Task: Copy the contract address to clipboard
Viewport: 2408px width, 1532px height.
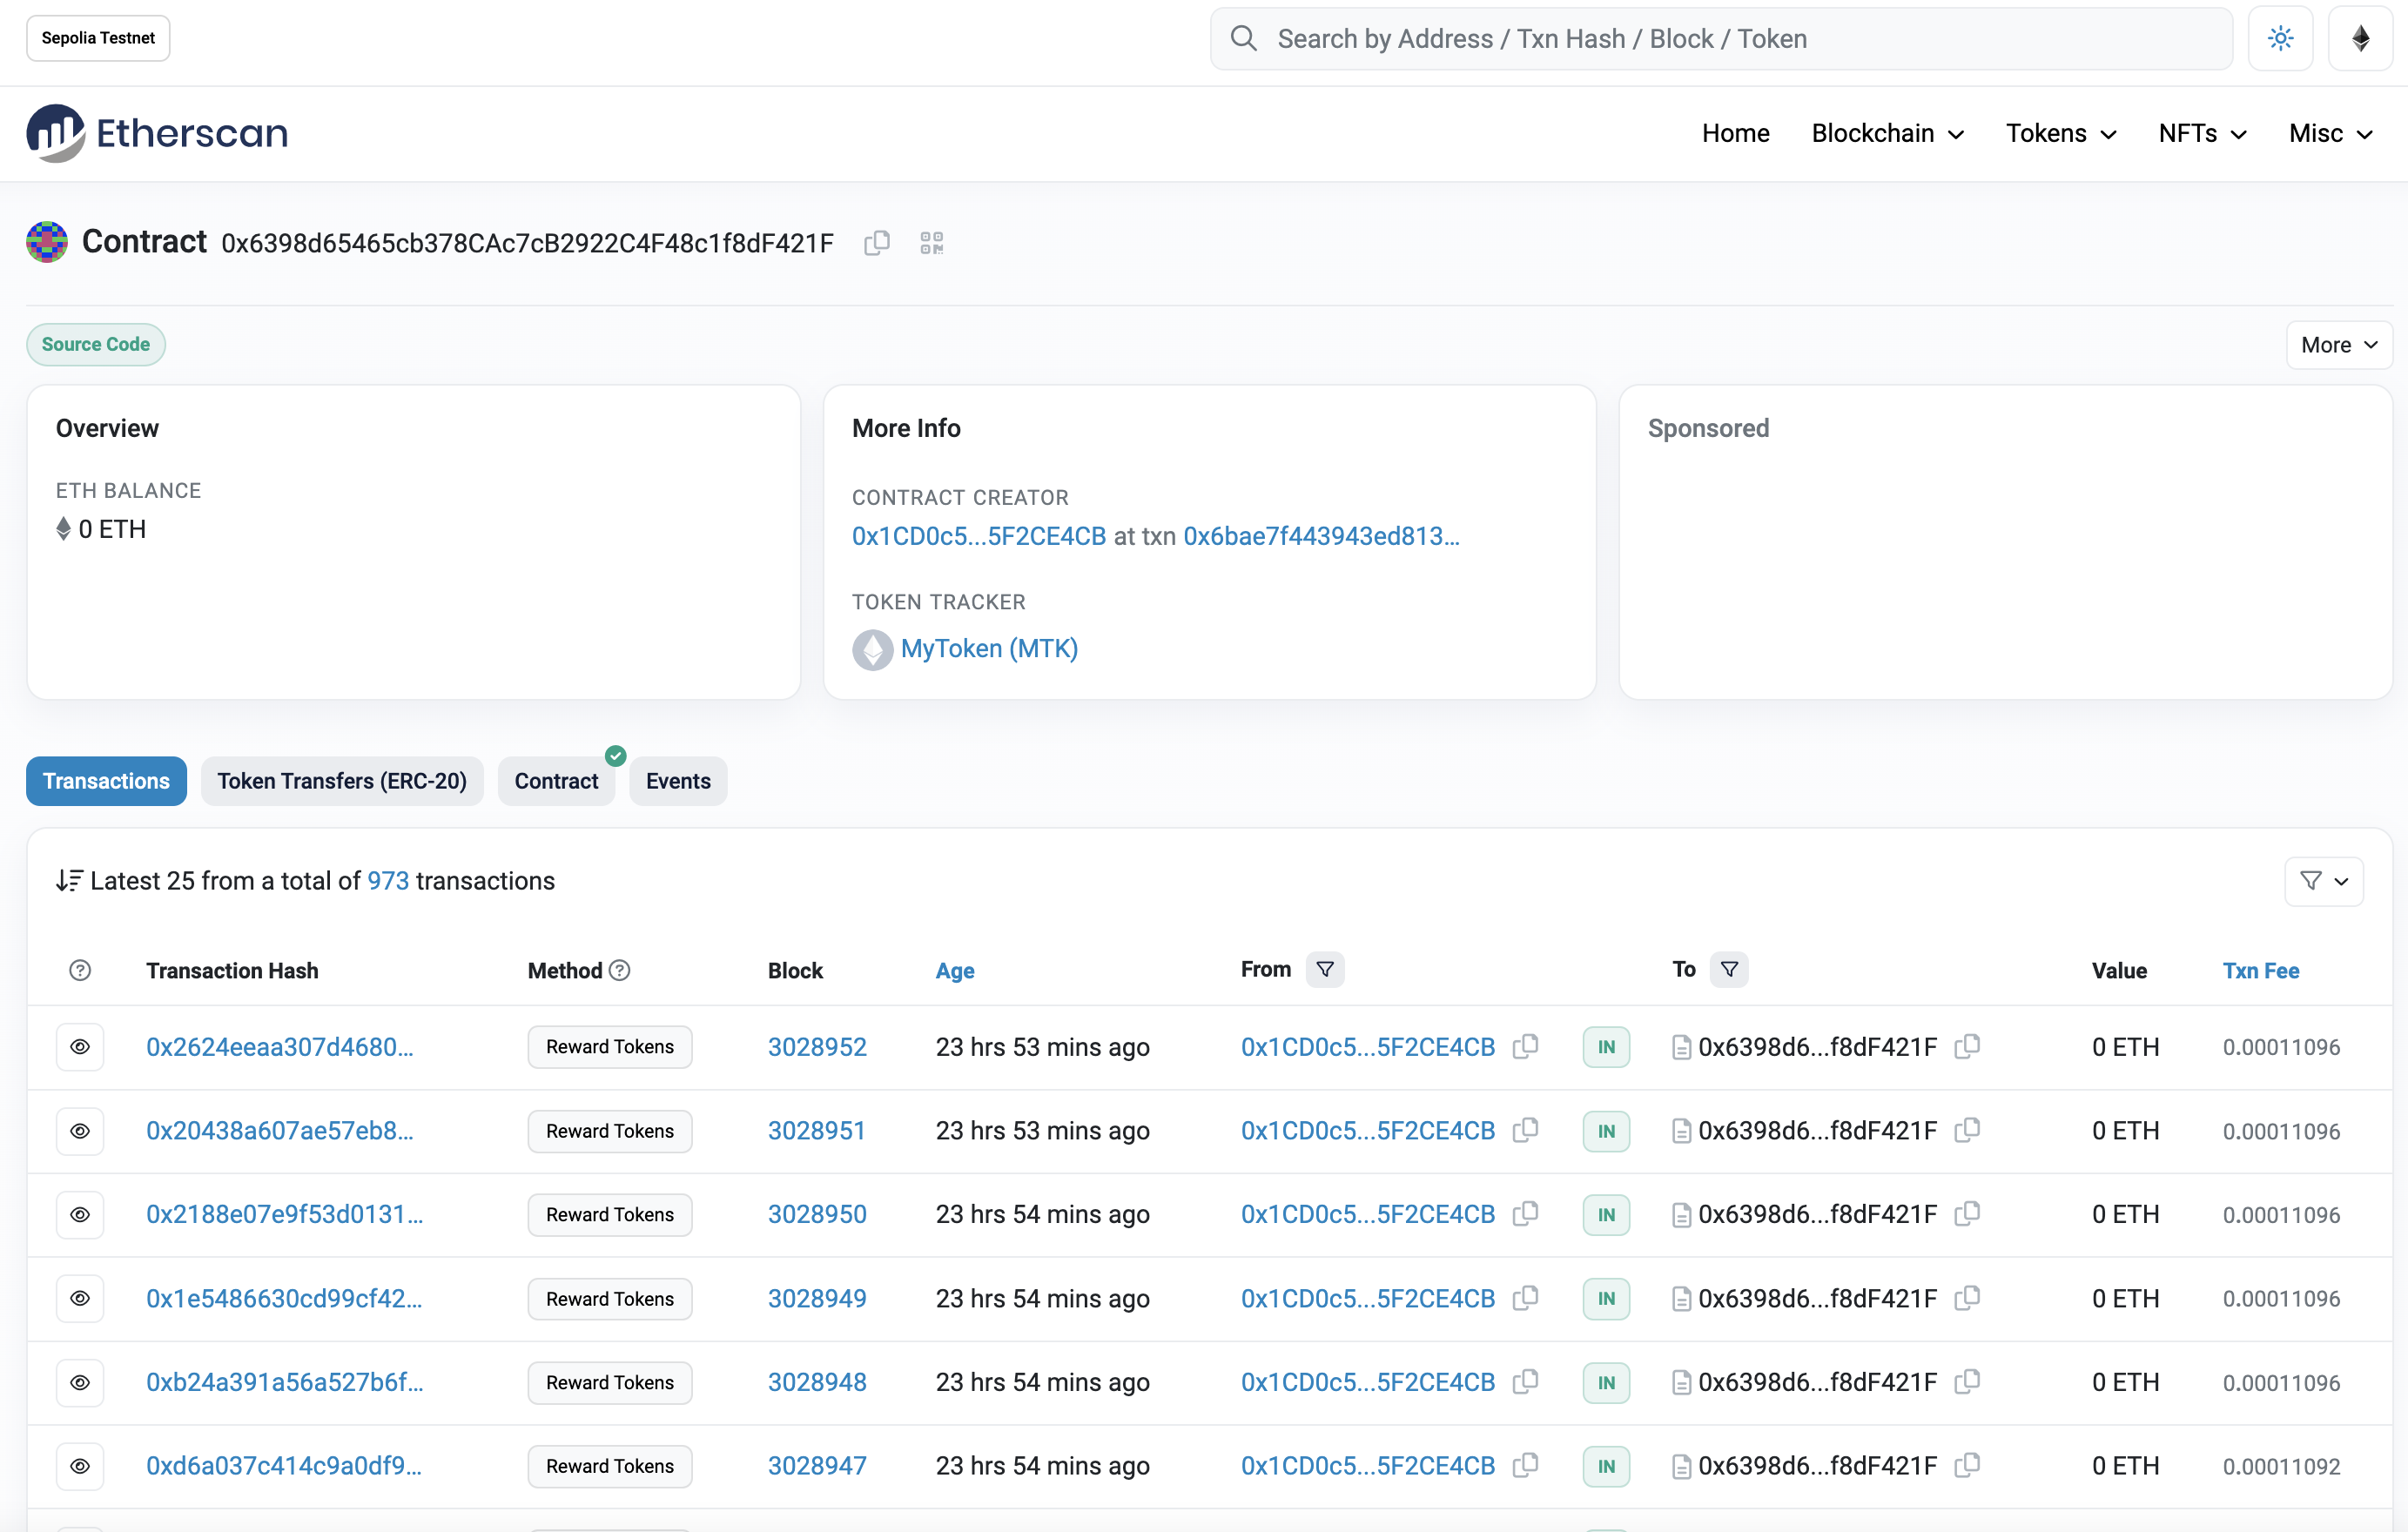Action: coord(876,243)
